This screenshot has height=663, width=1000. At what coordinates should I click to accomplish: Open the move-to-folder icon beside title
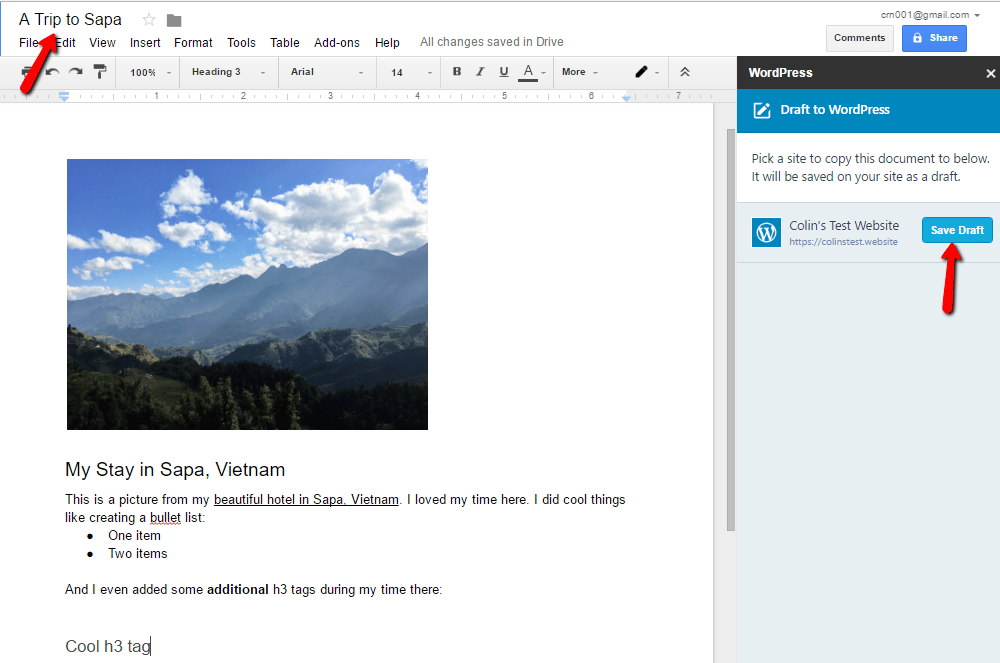[x=174, y=20]
